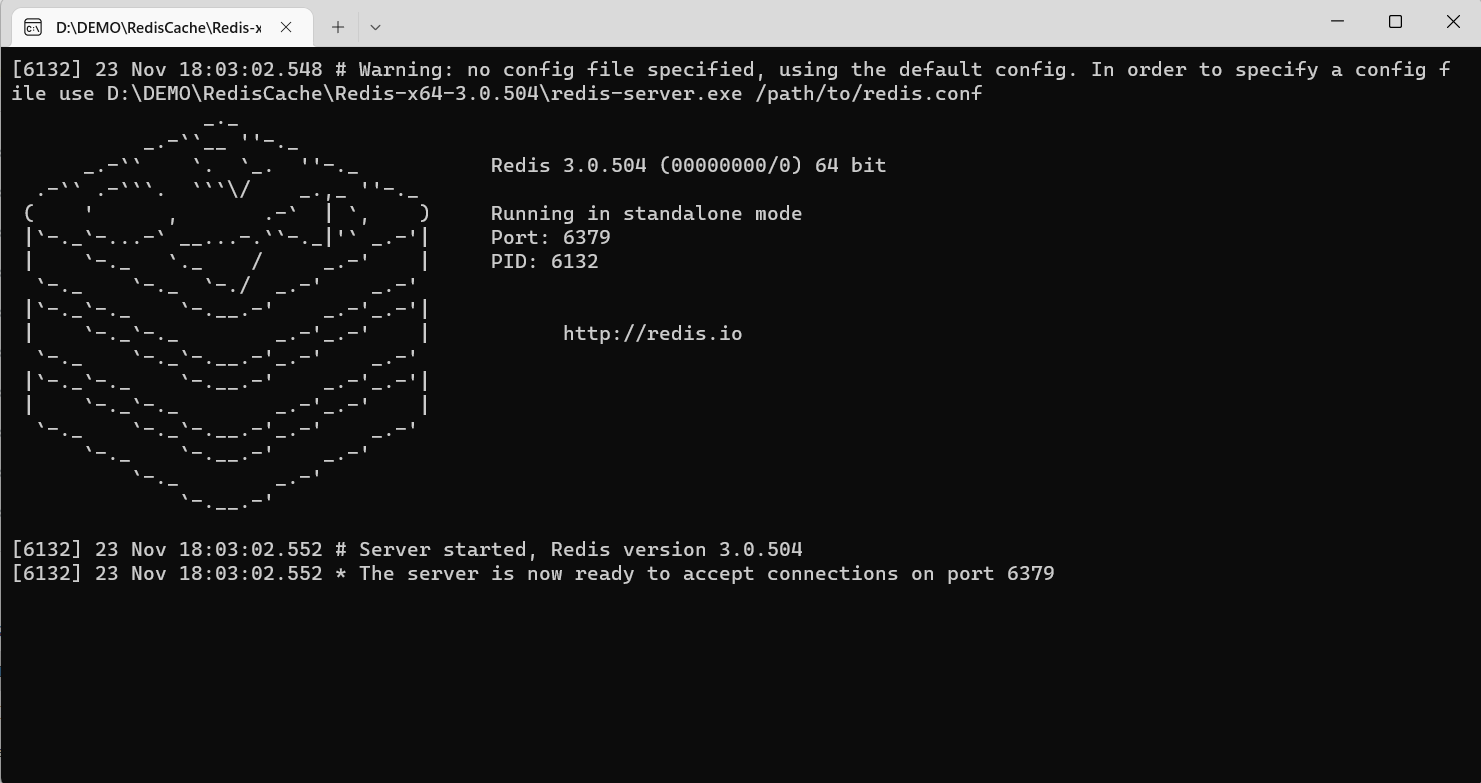
Task: Select the D:\DEMO\RedisCache tab
Action: (x=159, y=27)
